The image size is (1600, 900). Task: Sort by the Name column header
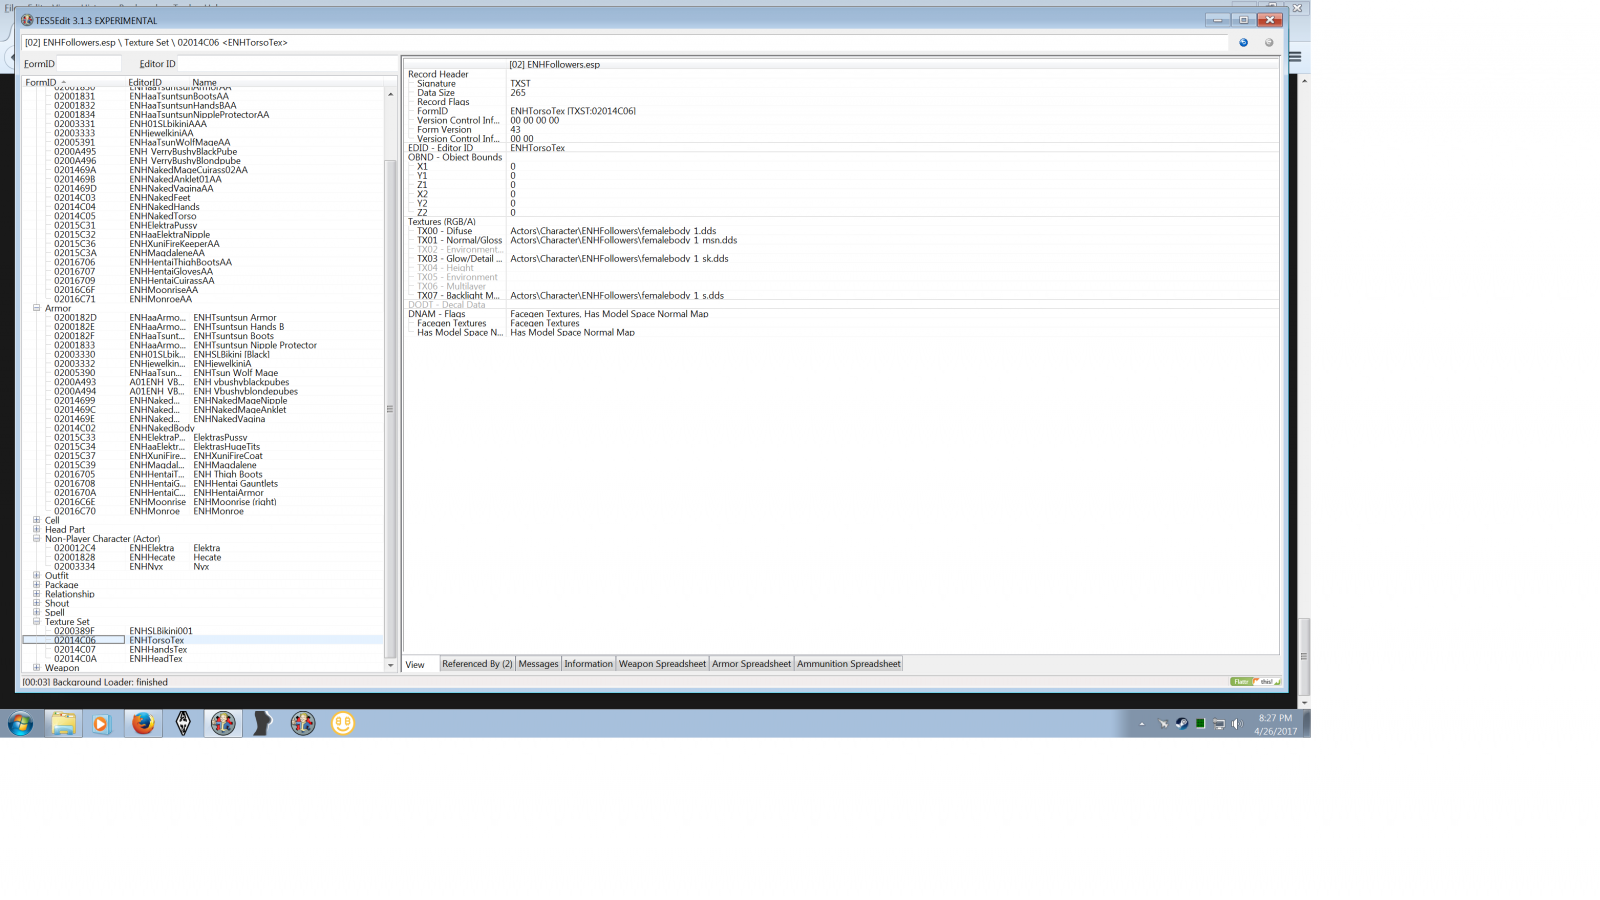point(287,82)
